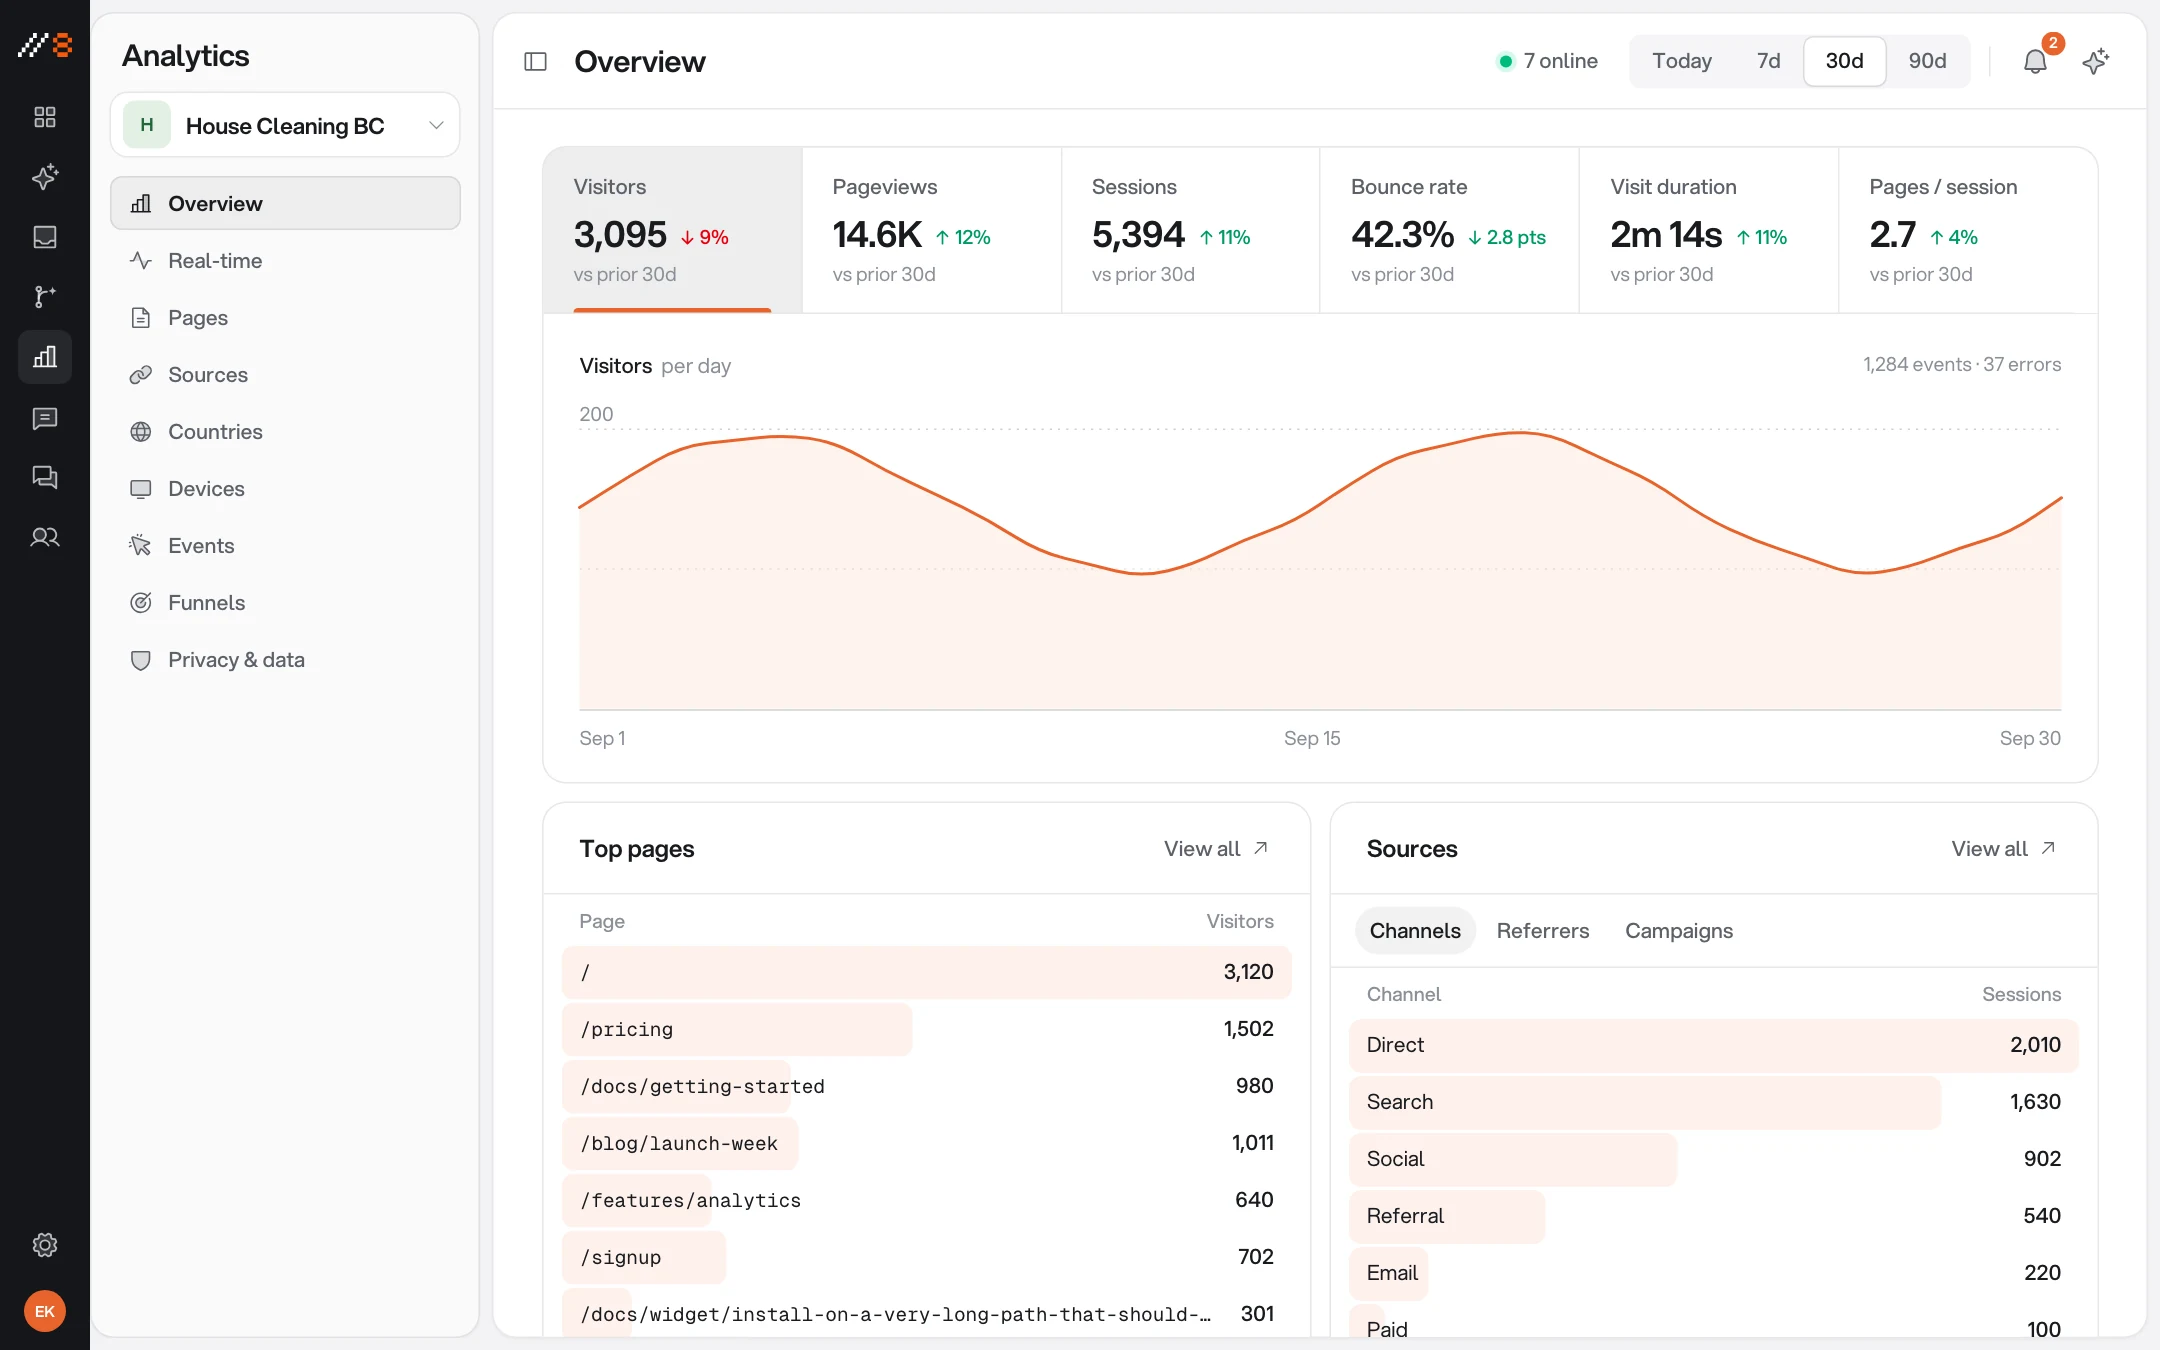Select the Today time range
This screenshot has height=1350, width=2160.
pyautogui.click(x=1682, y=61)
